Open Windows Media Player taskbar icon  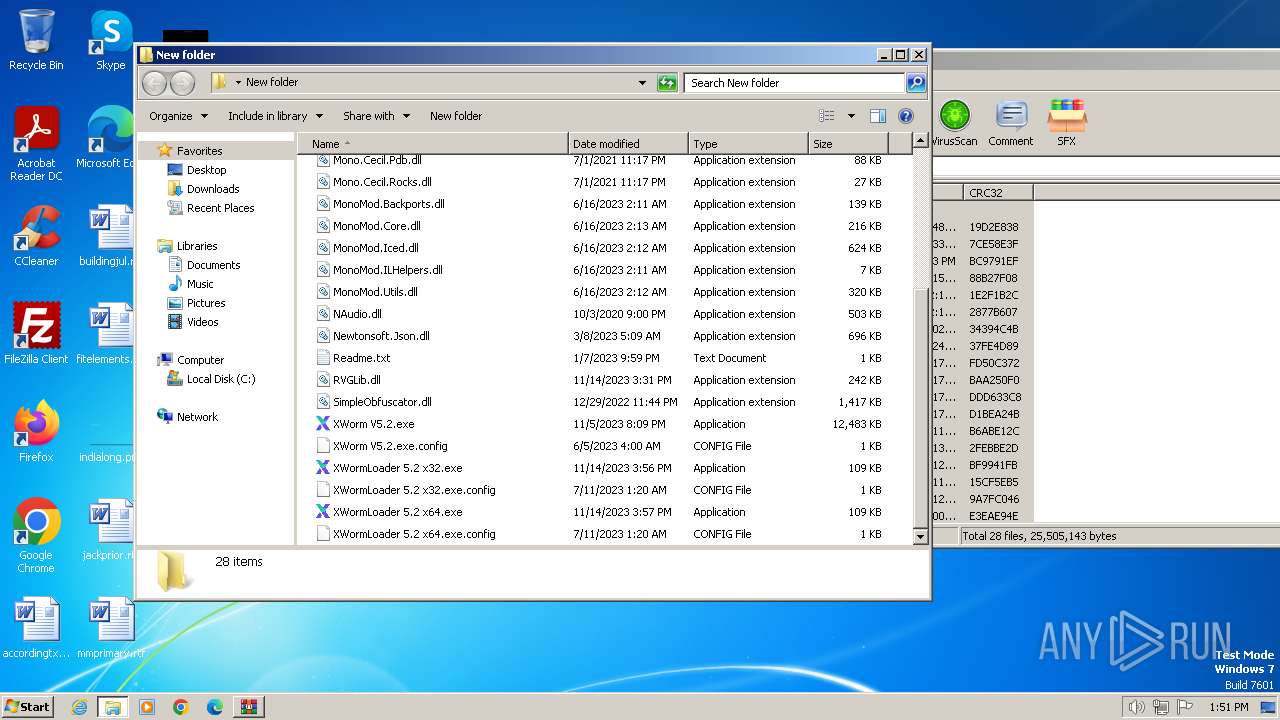pos(147,707)
